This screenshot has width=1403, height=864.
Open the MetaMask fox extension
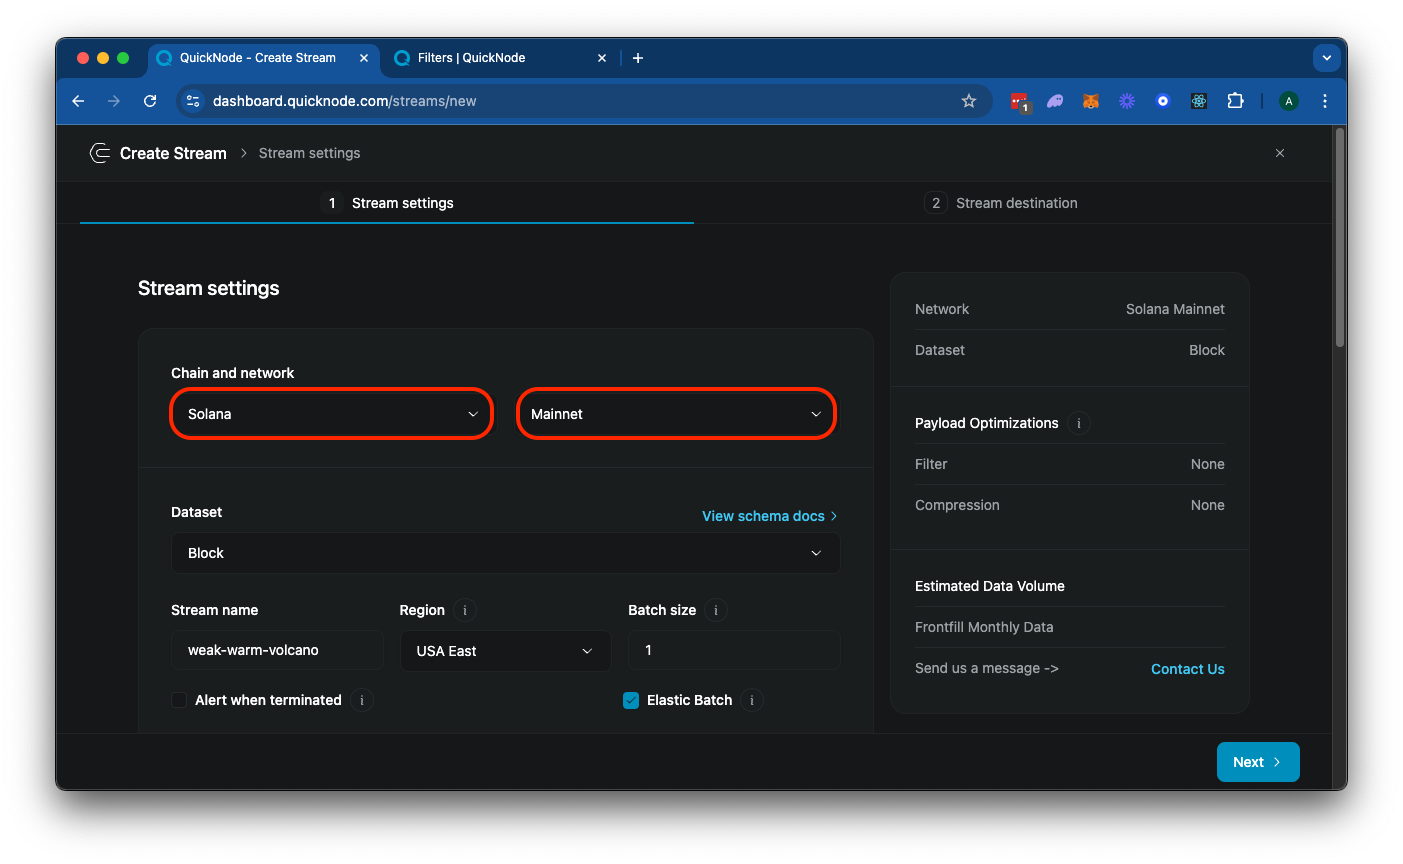click(x=1091, y=101)
